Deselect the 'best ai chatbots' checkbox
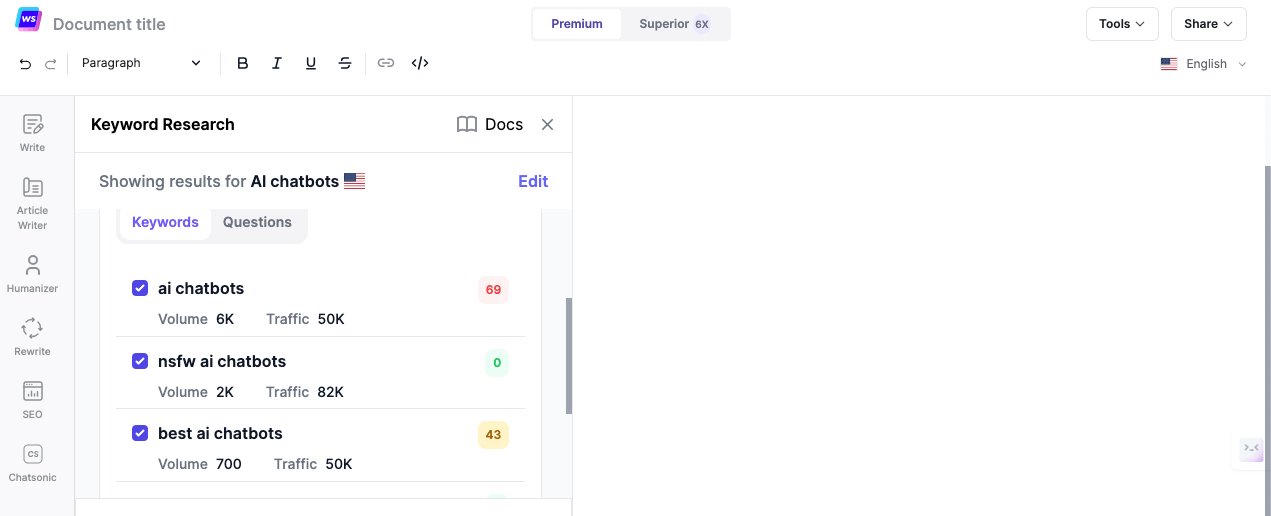Screen dimensions: 1271x516 pos(140,433)
